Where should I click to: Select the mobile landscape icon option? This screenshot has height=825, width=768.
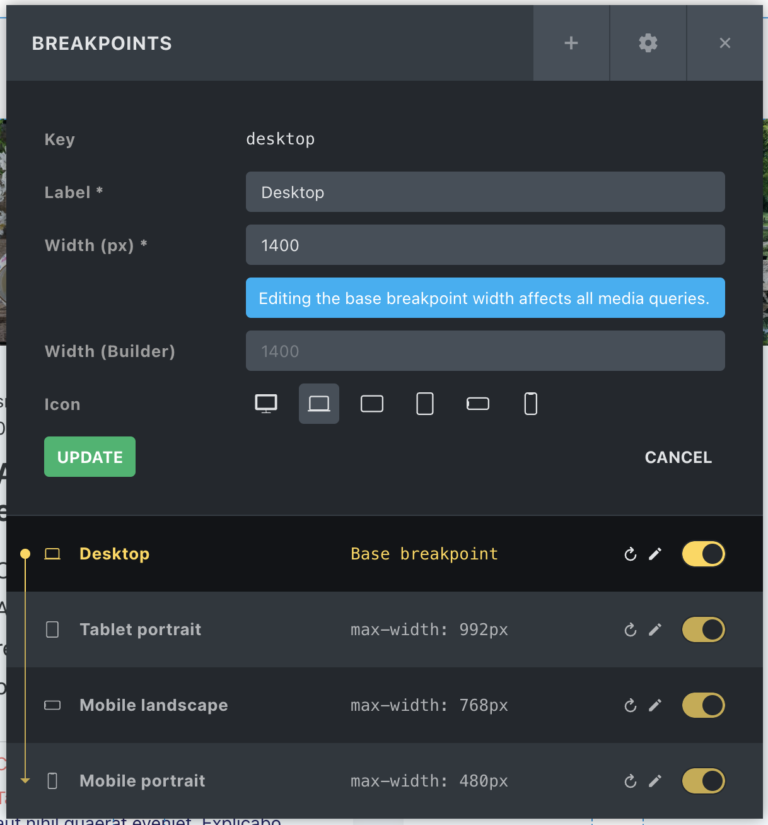coord(477,403)
